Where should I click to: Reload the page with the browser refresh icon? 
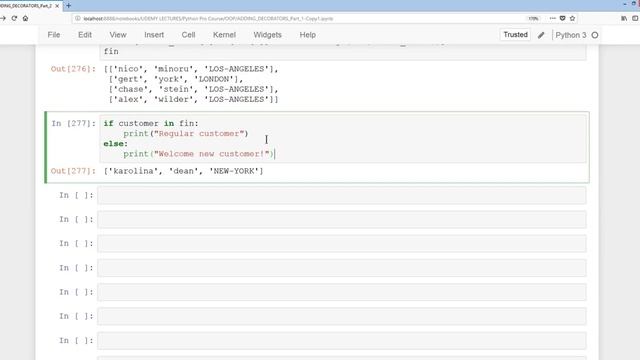[14, 18]
